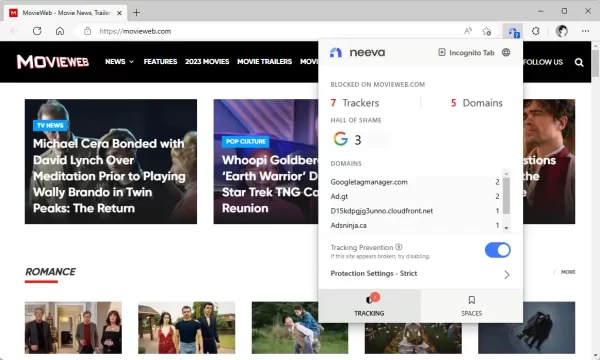Select Ad.gt domain row

(x=415, y=197)
